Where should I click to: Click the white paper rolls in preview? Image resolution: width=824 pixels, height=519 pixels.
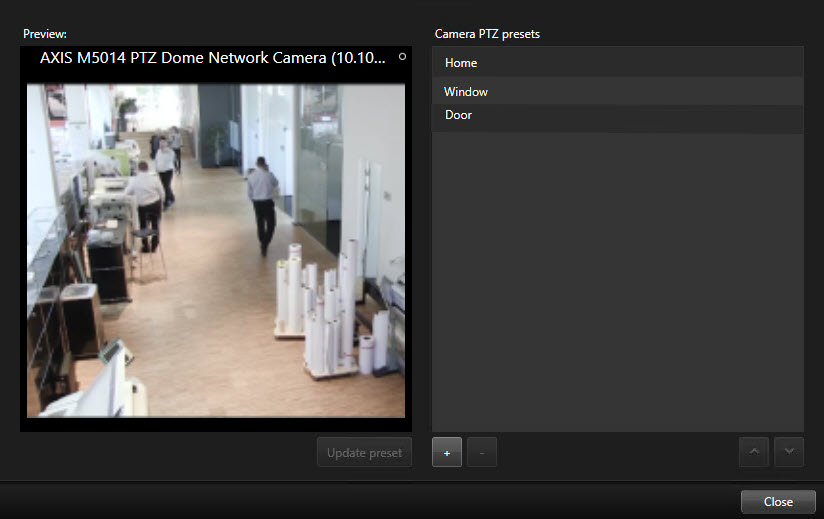(325, 305)
